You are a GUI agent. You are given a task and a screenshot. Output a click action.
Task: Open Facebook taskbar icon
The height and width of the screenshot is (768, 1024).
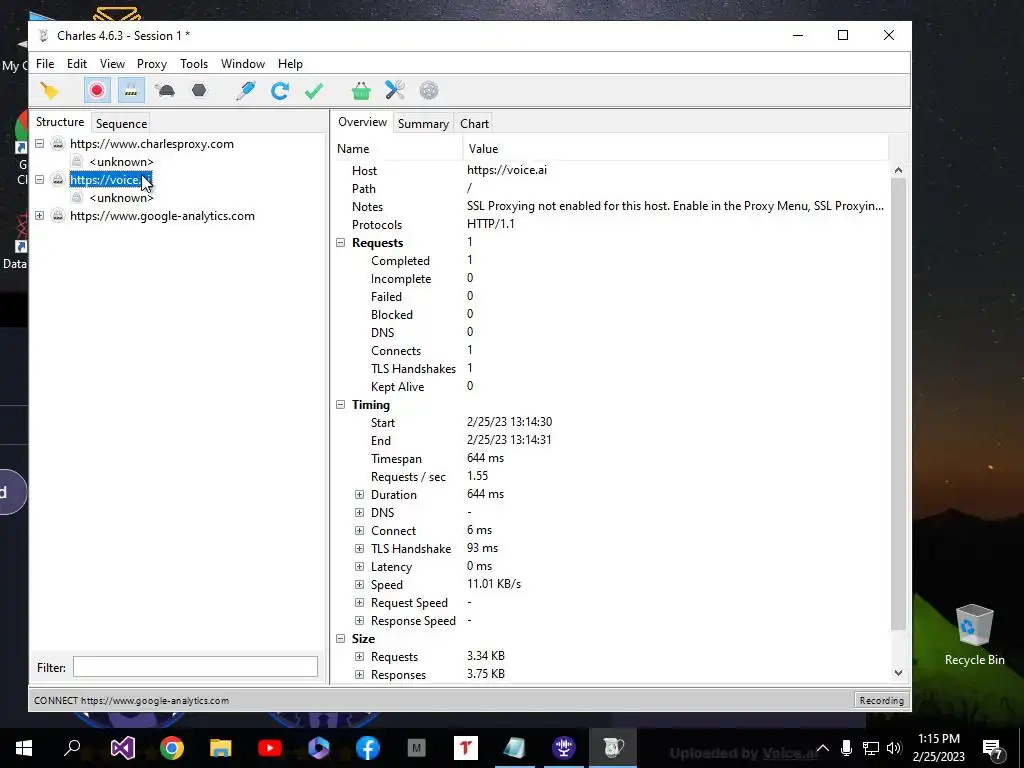tap(368, 748)
